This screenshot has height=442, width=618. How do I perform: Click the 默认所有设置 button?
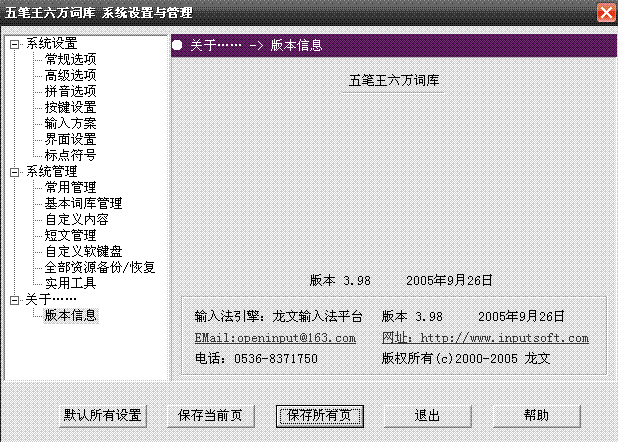click(x=102, y=416)
